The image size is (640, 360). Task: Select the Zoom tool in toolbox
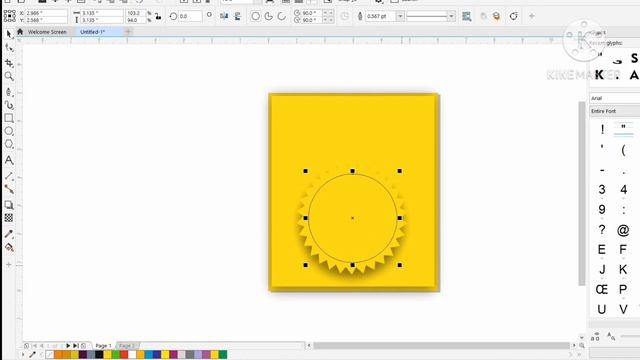tap(9, 76)
